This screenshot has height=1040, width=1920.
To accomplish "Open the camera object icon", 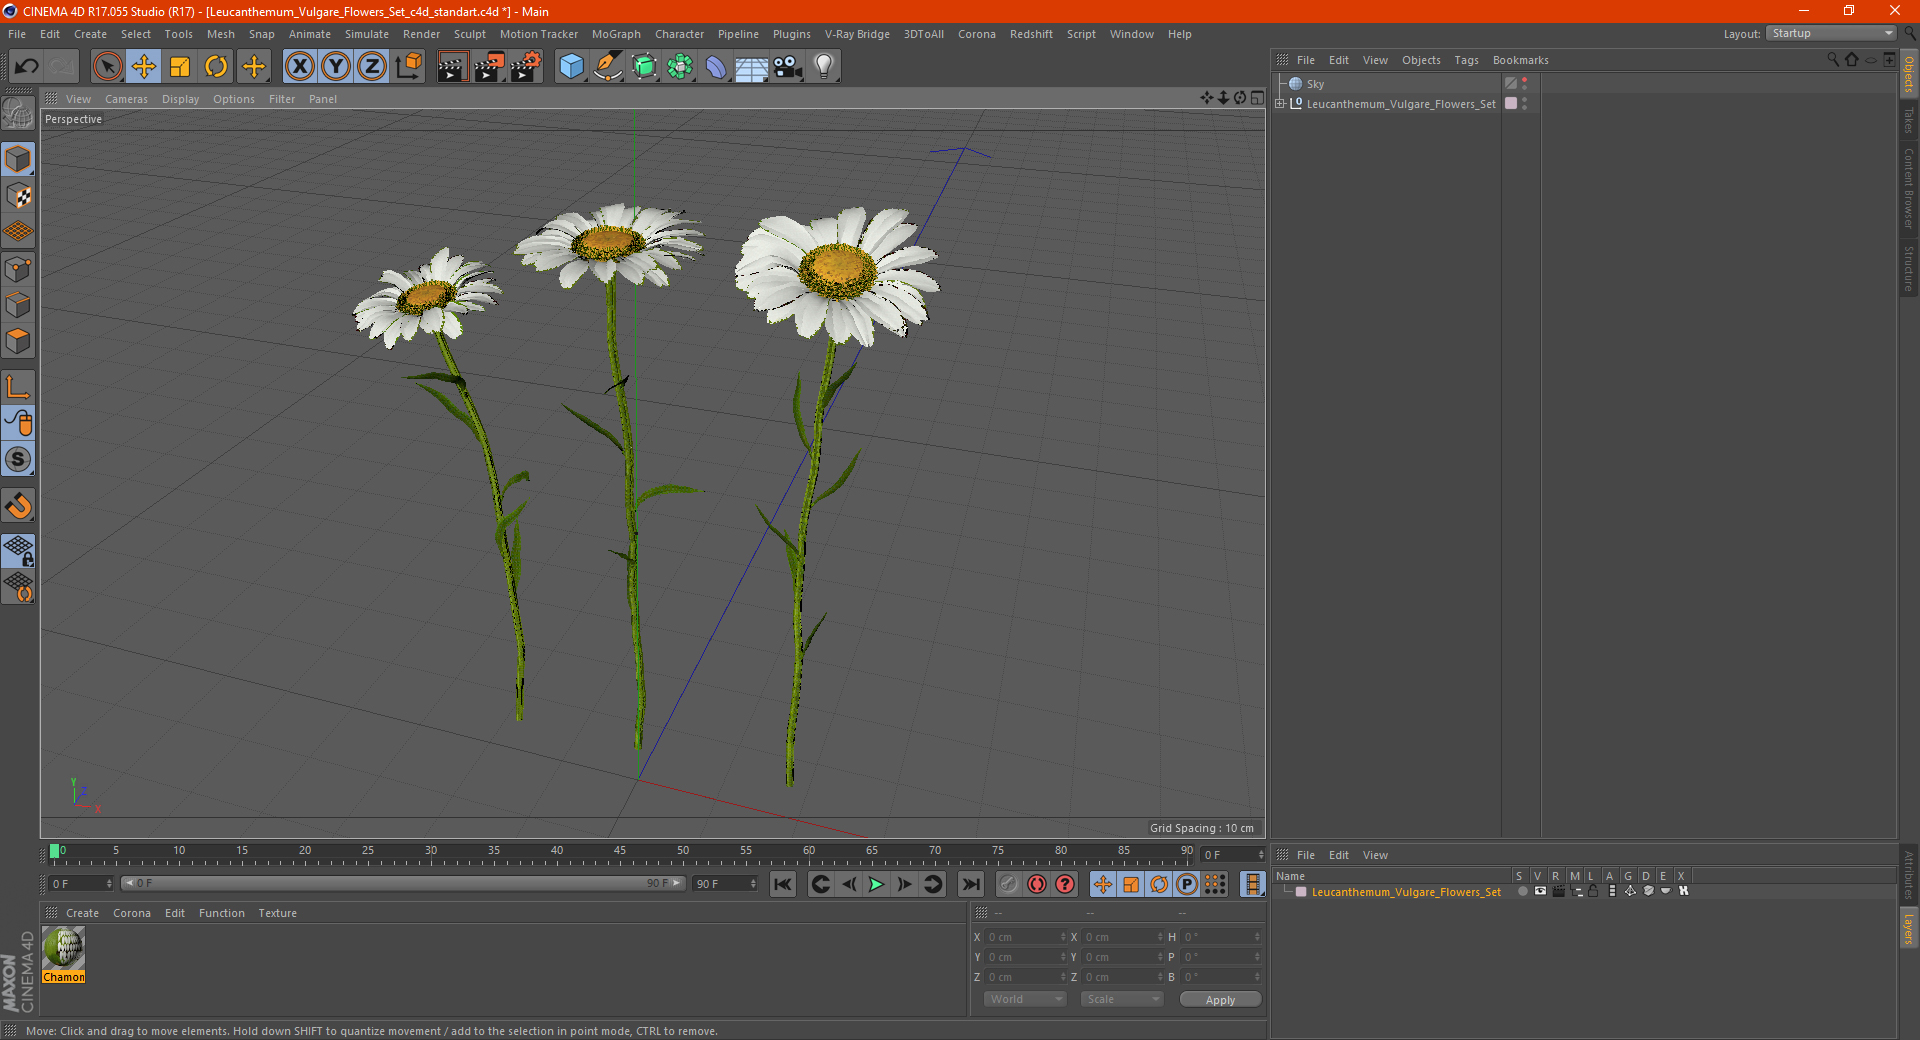I will click(788, 67).
